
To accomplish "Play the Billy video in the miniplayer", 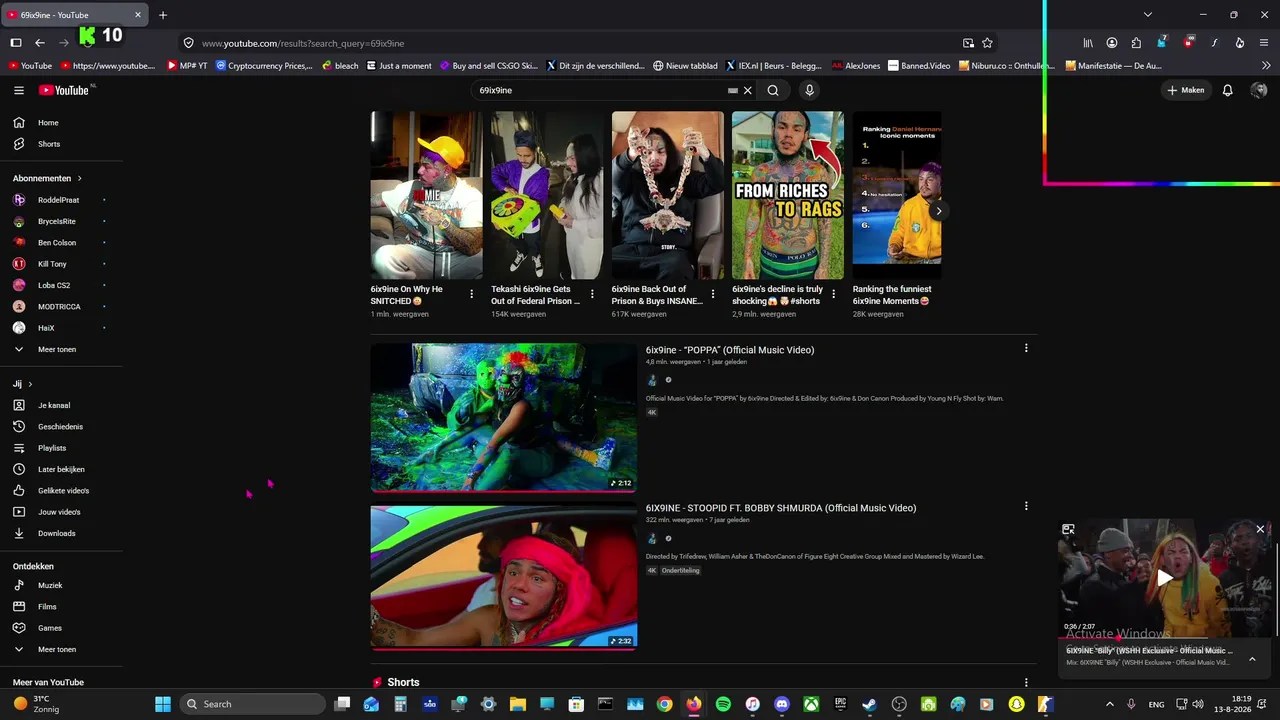I will point(1165,578).
